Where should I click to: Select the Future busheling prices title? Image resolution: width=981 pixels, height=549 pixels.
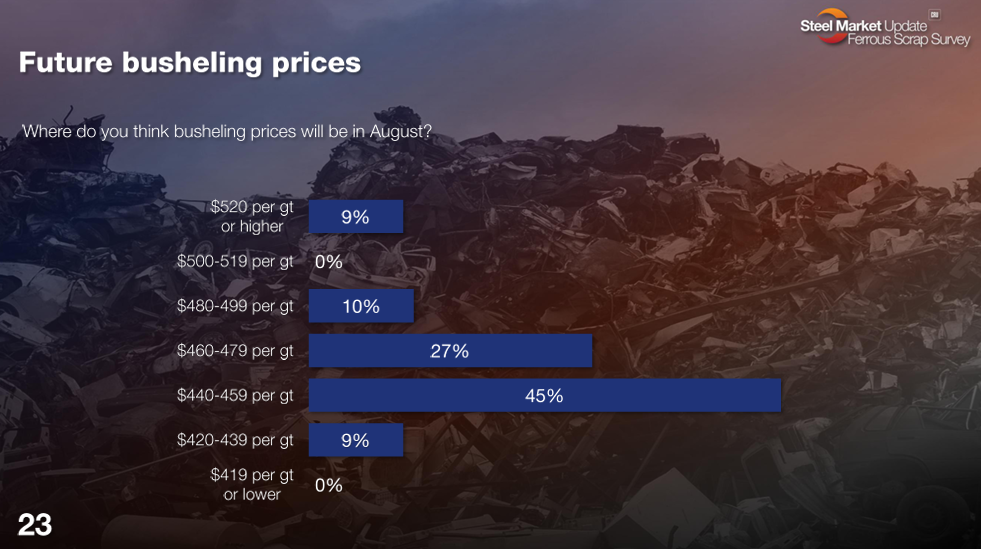[x=190, y=63]
